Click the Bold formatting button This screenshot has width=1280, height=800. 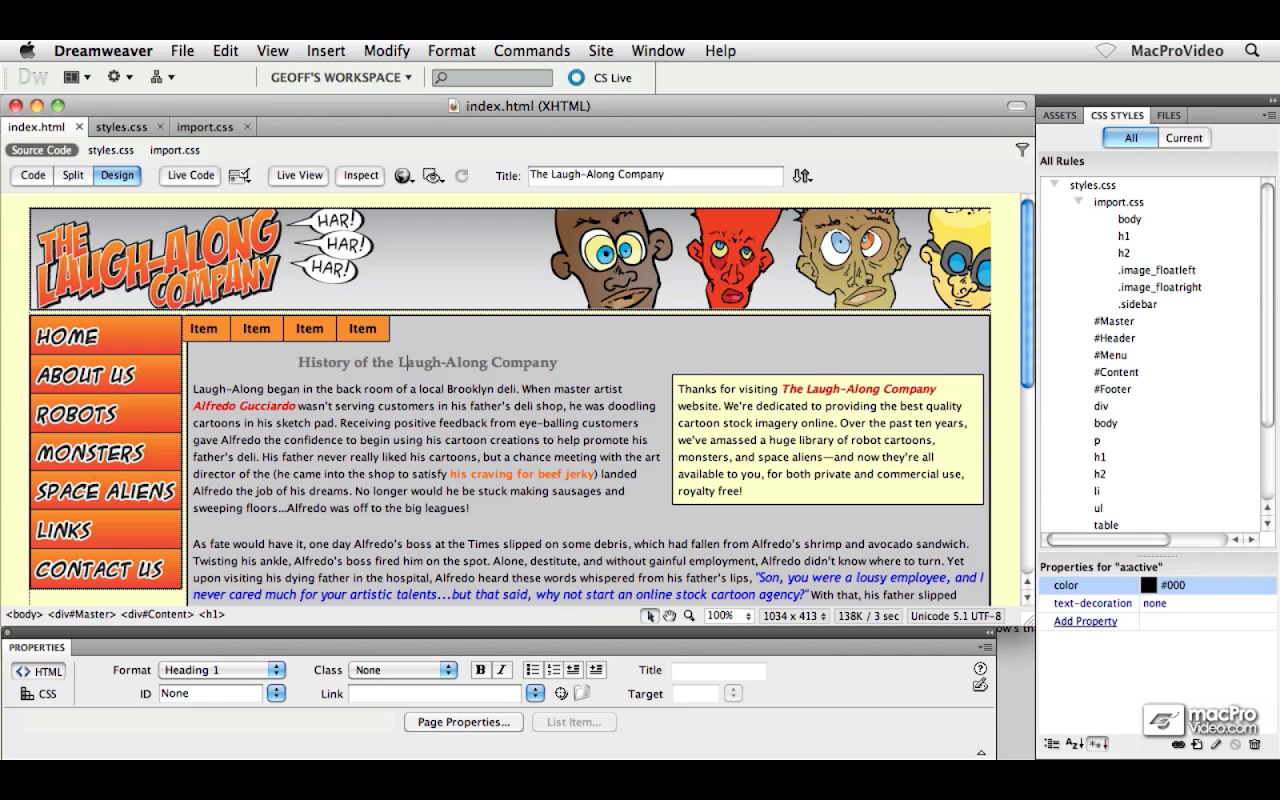pyautogui.click(x=480, y=670)
